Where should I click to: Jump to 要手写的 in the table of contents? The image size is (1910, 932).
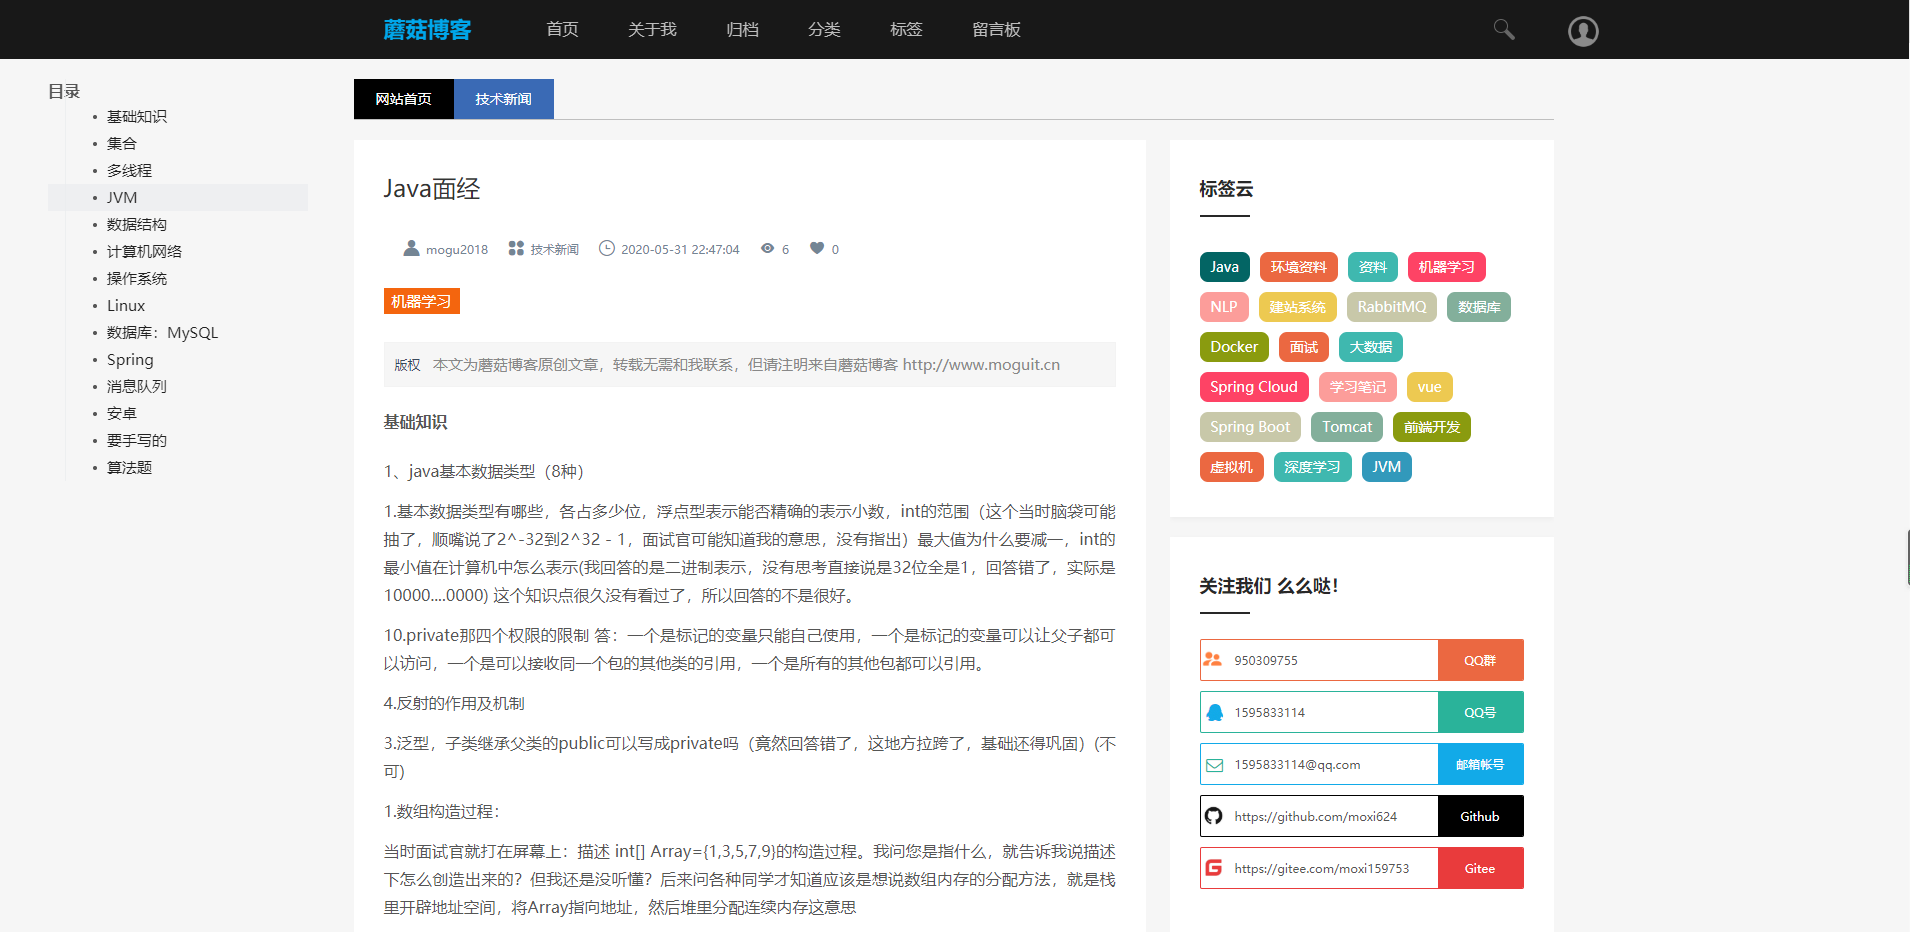tap(137, 441)
